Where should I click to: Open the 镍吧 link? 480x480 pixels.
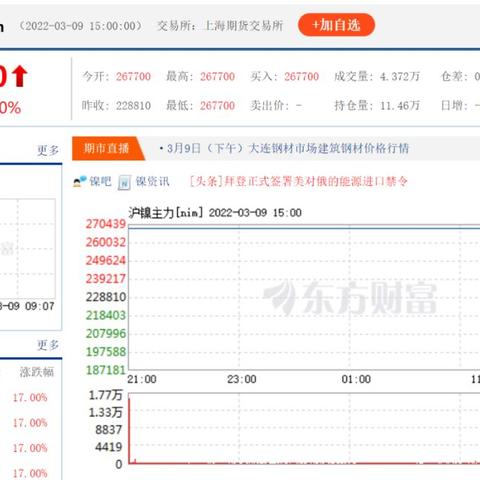click(x=100, y=182)
